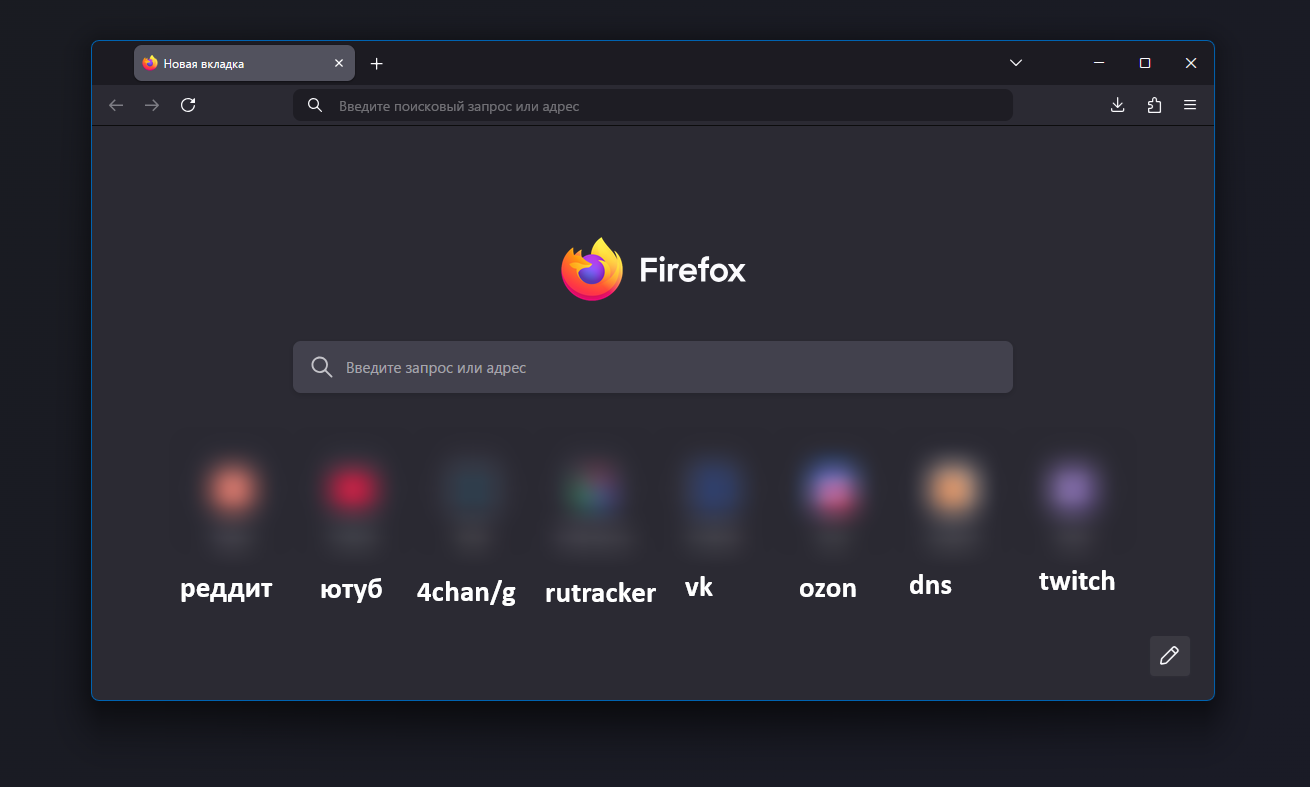Expand the list all tabs chevron
The height and width of the screenshot is (787, 1310).
pyautogui.click(x=1016, y=63)
